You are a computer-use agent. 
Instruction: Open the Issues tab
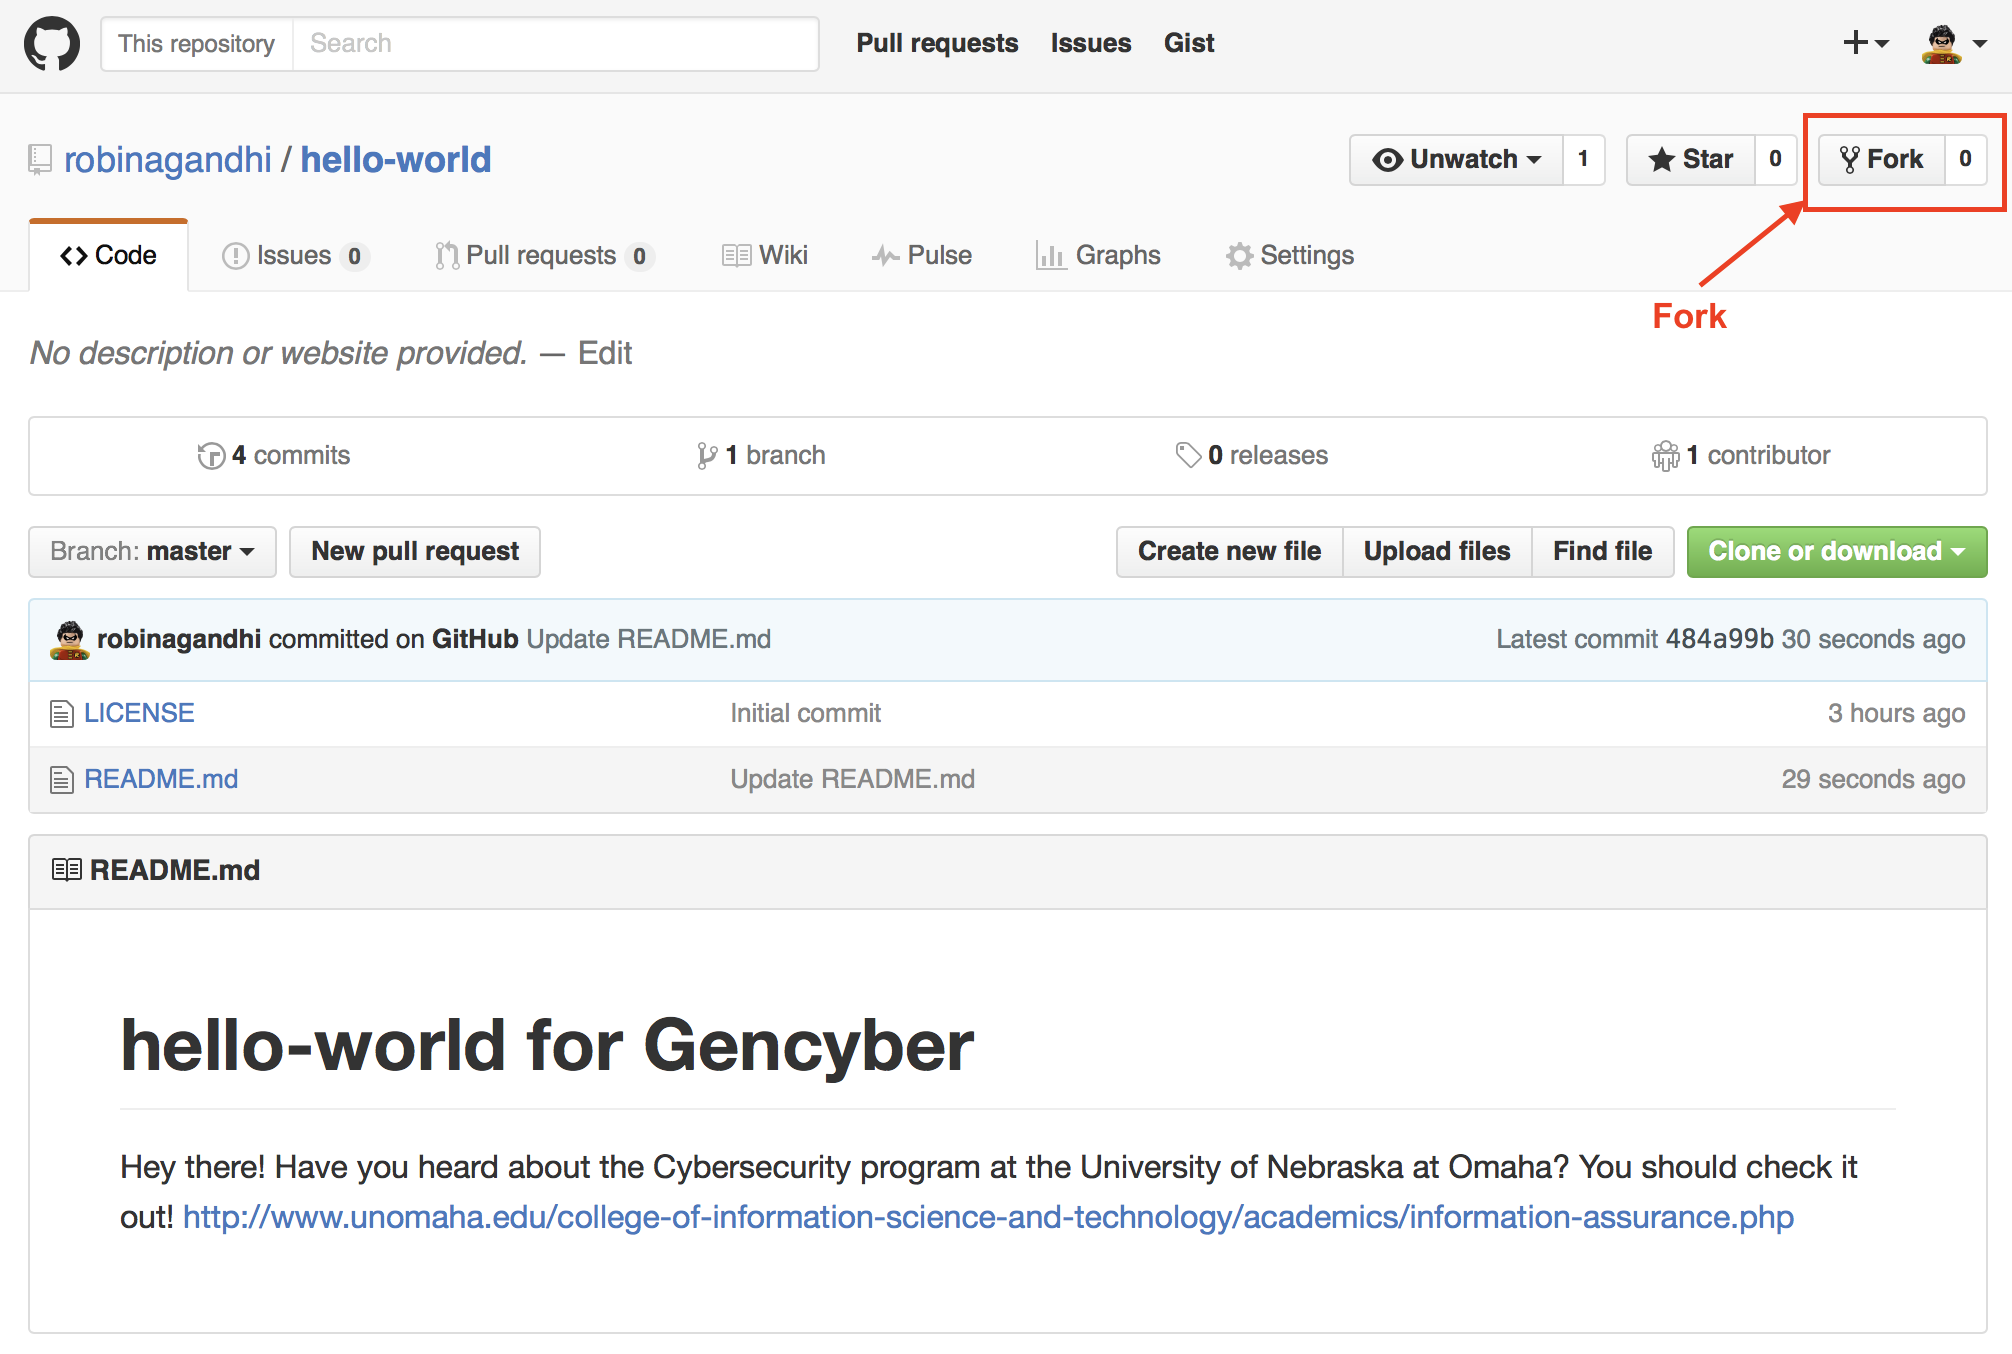pos(295,256)
